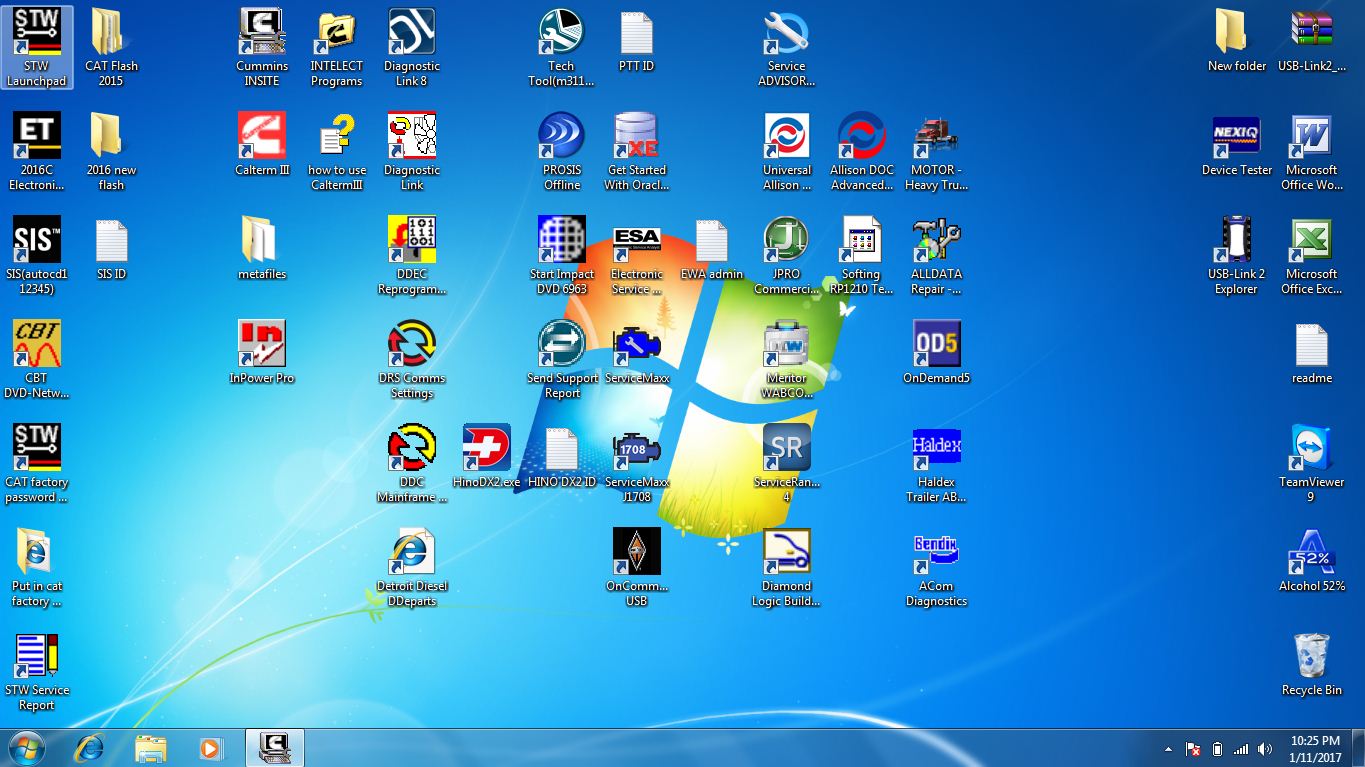Open Put in cat factory web file

[x=37, y=567]
